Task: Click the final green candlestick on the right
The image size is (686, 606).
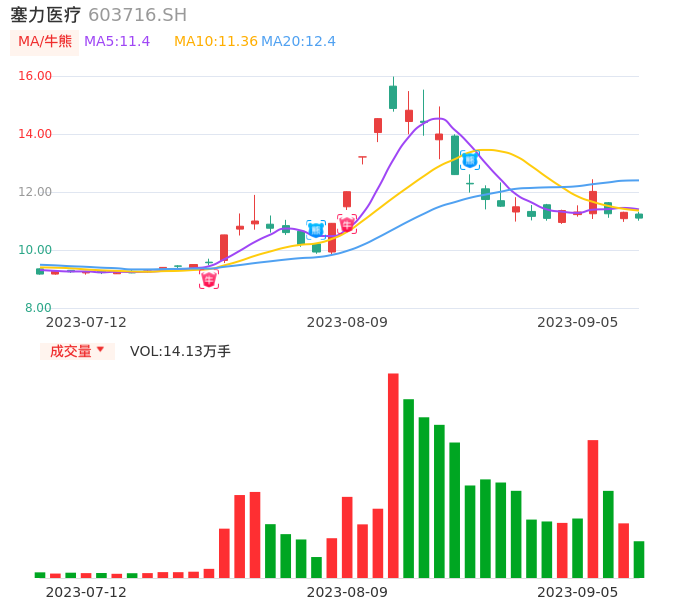Action: click(x=639, y=216)
